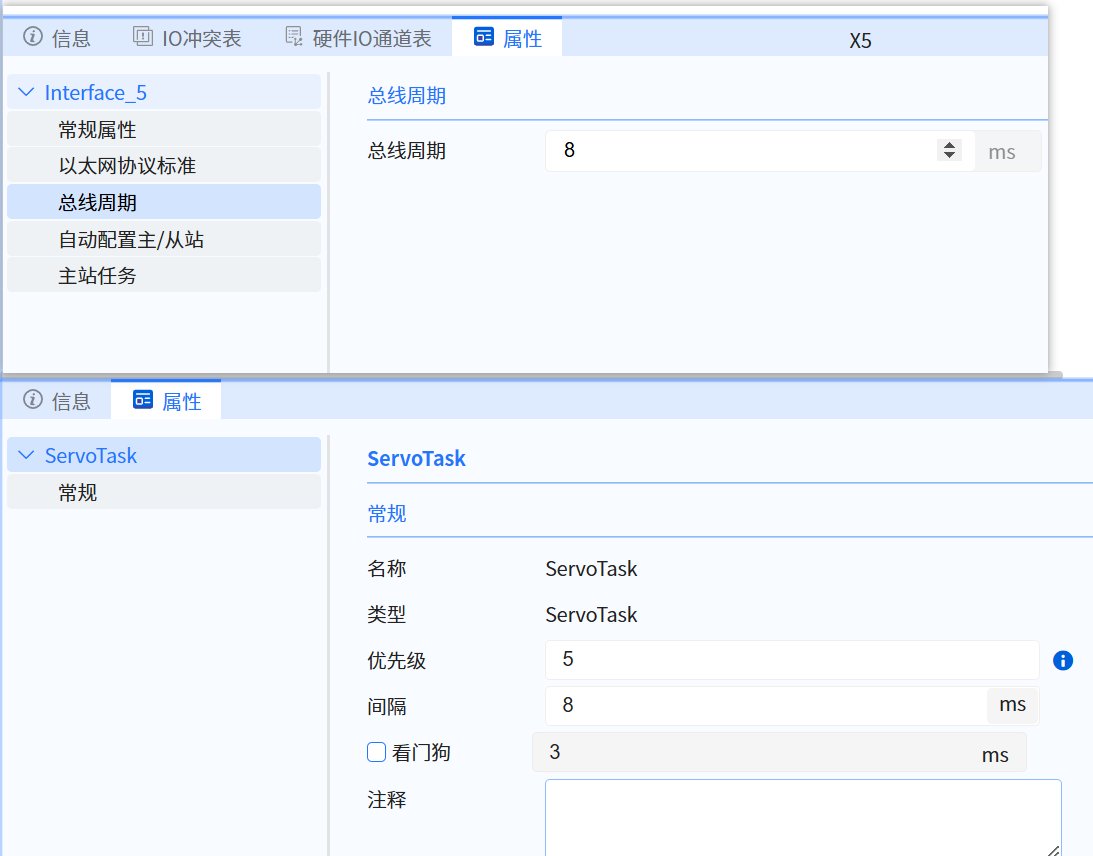
Task: Select 常规属性 in Interface_5 tree
Action: click(x=97, y=130)
